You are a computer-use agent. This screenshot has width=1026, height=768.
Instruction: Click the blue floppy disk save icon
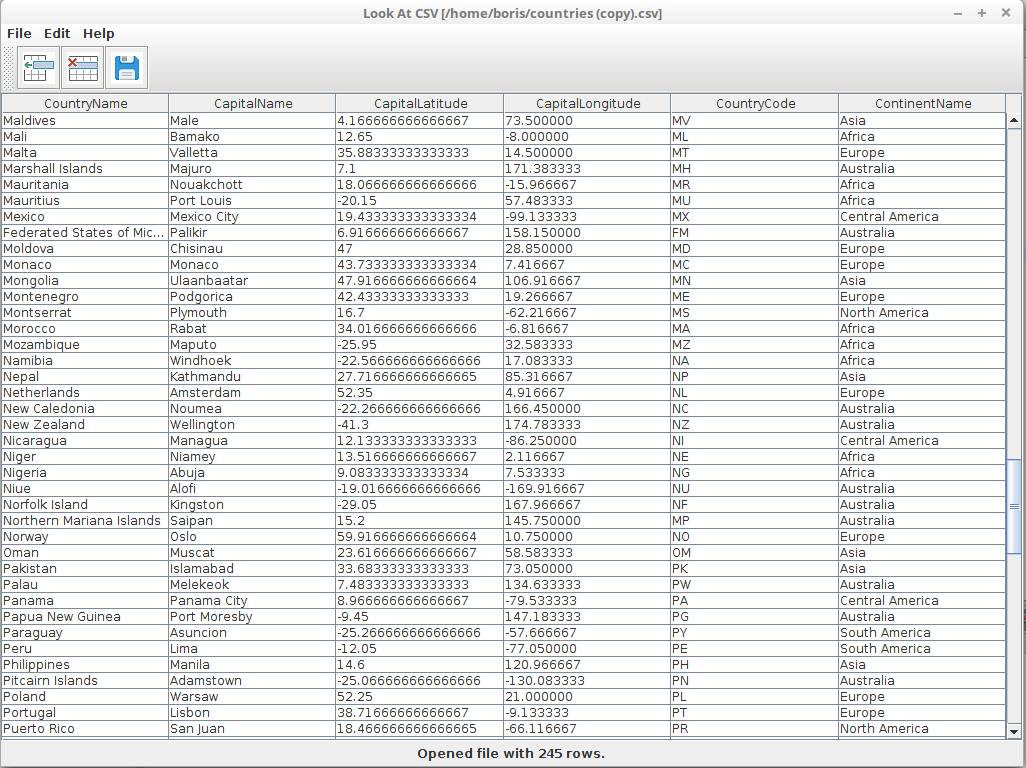pos(126,68)
